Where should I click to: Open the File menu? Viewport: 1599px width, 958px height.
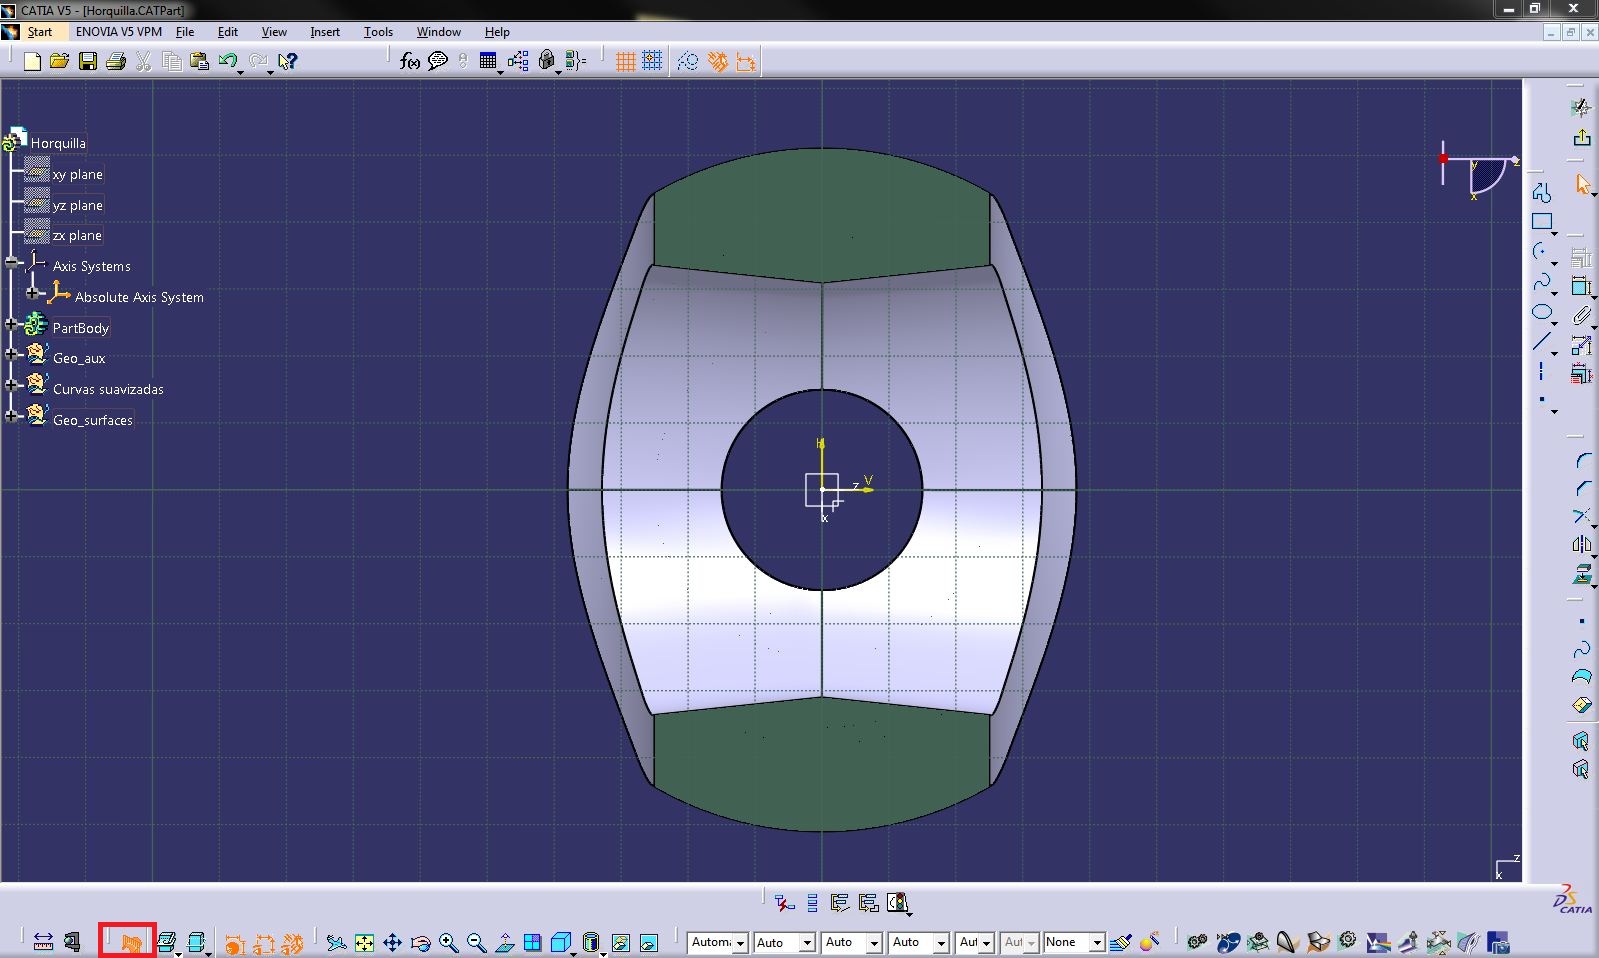(x=185, y=32)
